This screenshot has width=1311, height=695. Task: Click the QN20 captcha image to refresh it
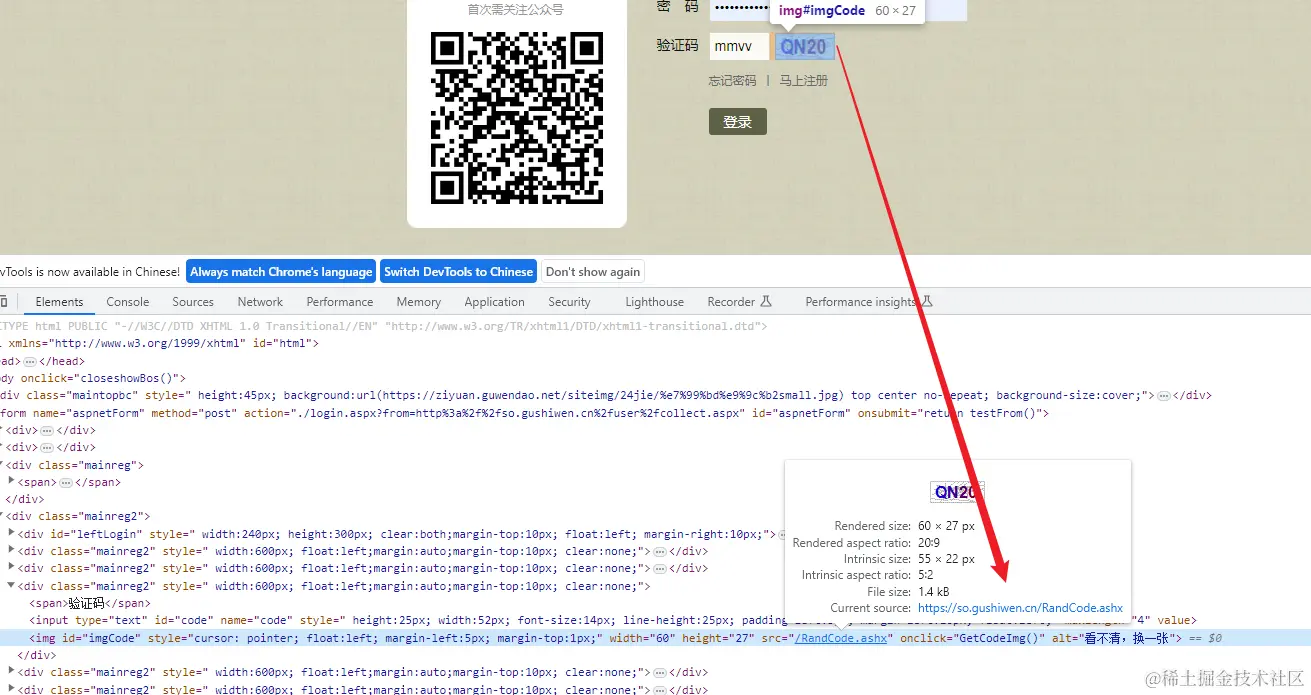(804, 46)
